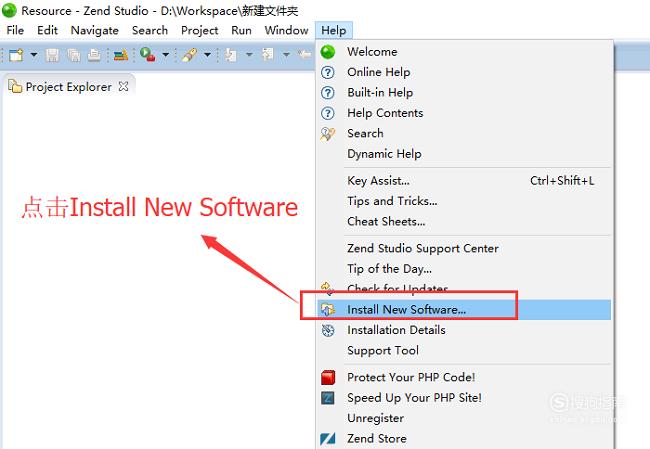Click the Save toolbar icon
This screenshot has height=449, width=650.
(52, 55)
